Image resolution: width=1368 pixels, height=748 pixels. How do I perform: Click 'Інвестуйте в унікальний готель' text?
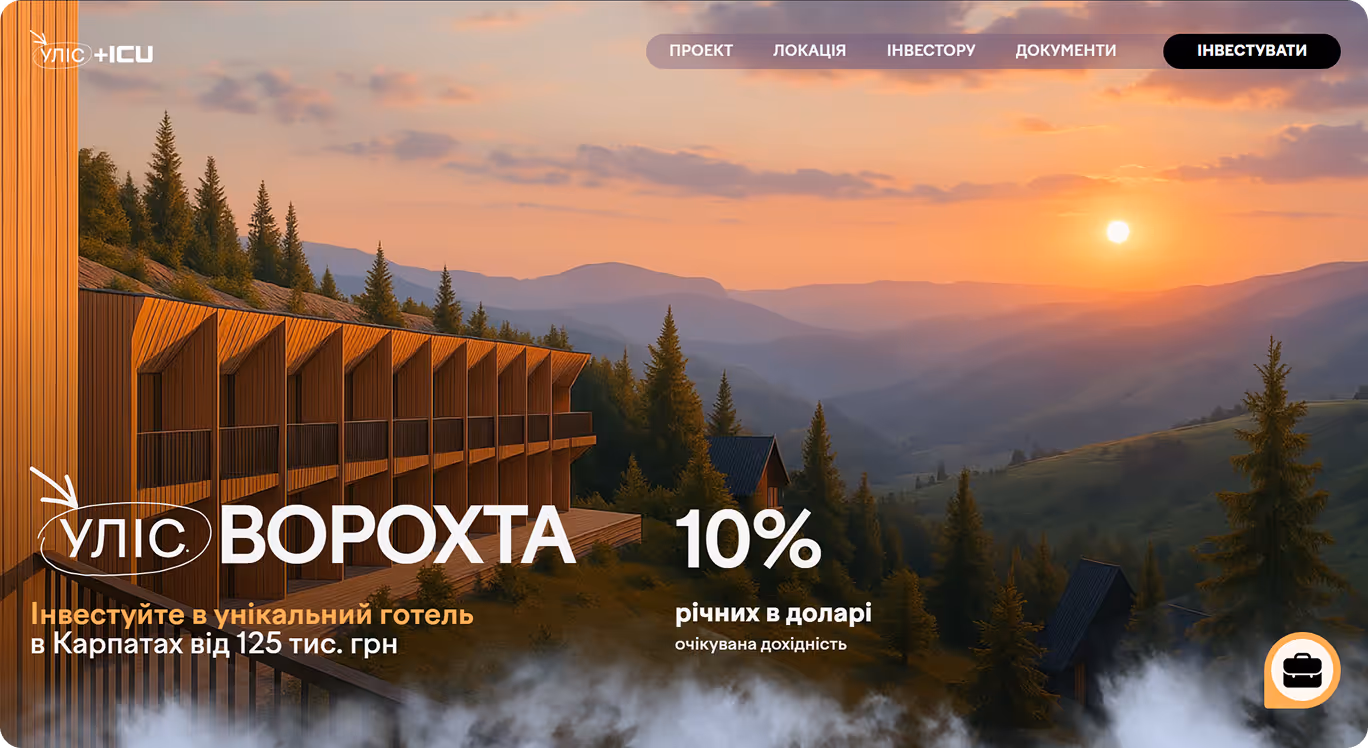click(x=252, y=614)
